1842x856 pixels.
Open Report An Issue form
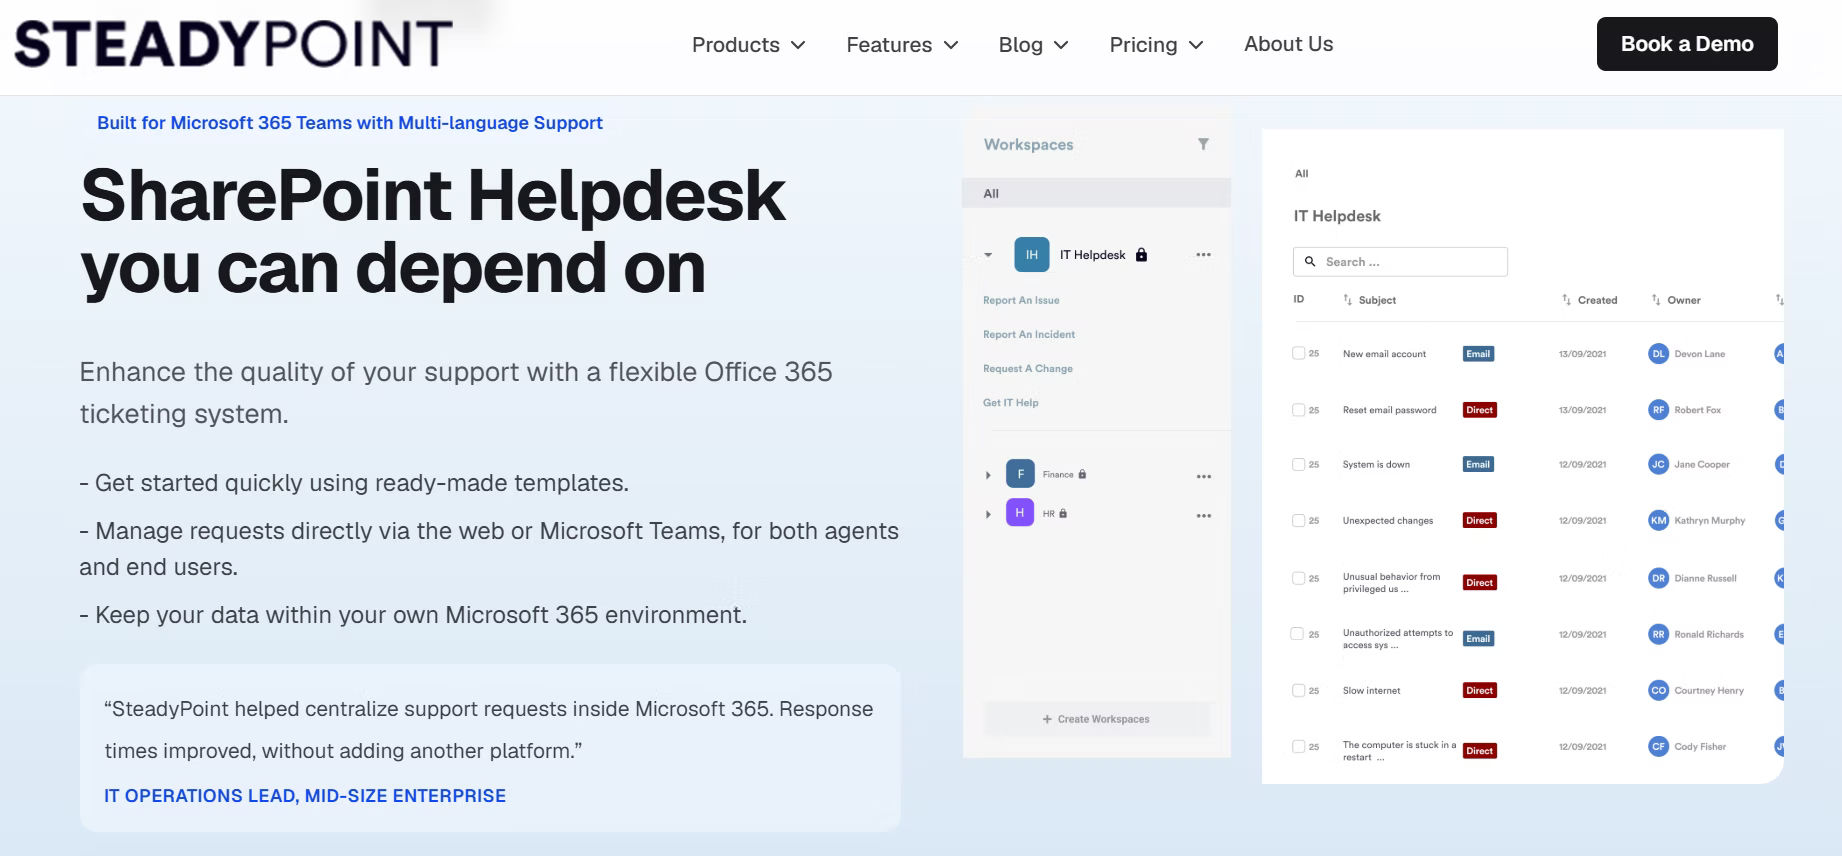coord(1021,300)
